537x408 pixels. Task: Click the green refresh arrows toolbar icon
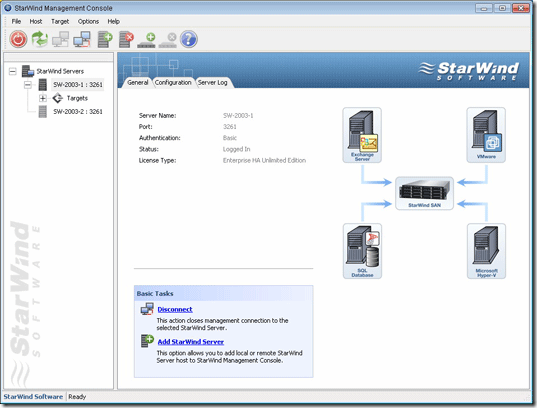coord(40,39)
